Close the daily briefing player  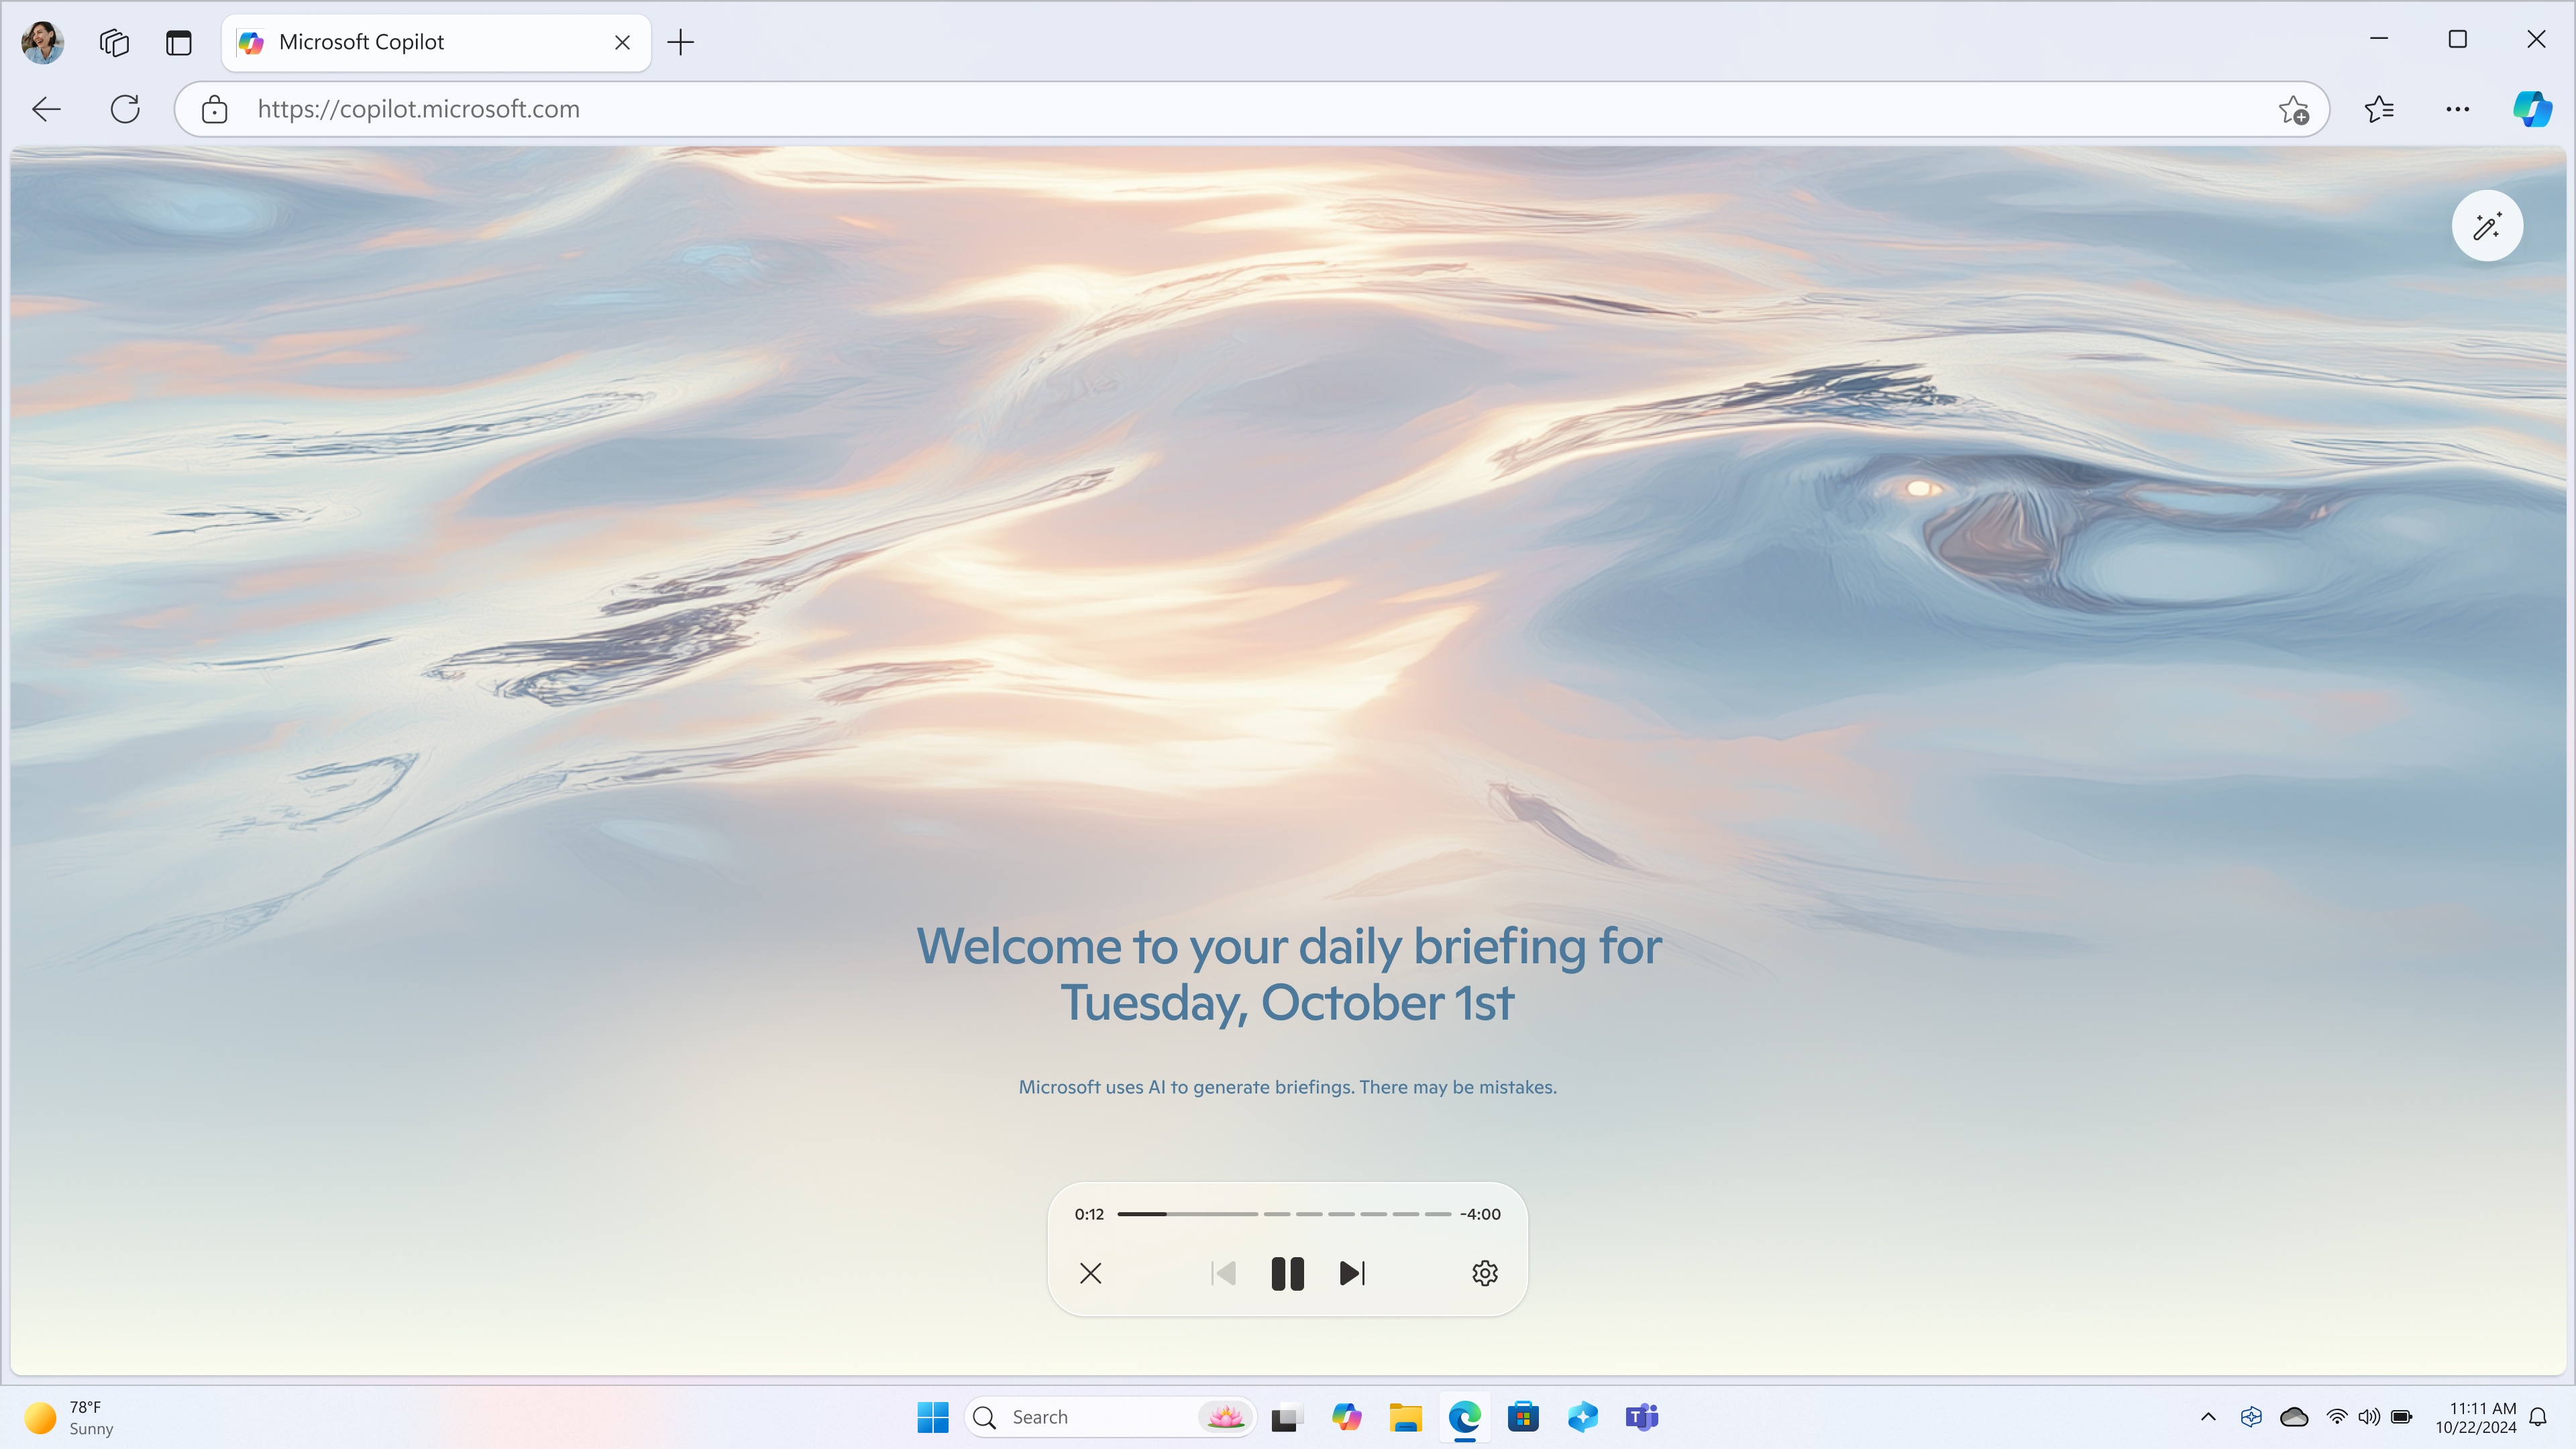[1090, 1272]
